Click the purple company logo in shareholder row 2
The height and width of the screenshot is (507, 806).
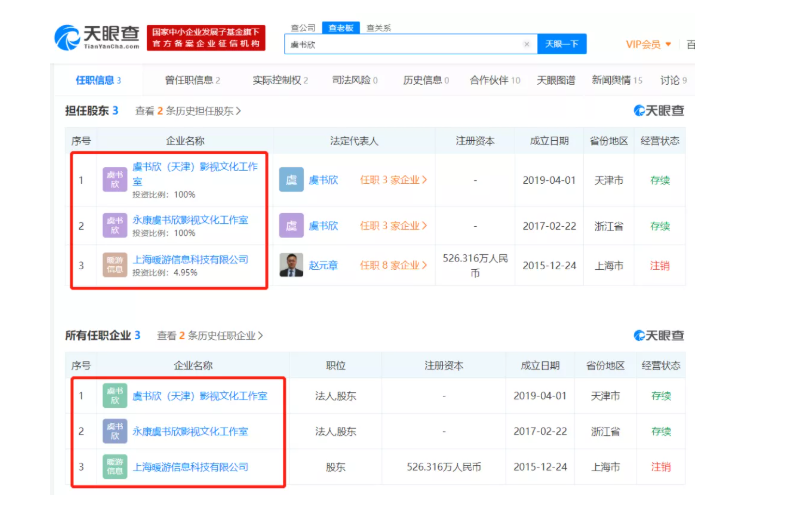pos(115,225)
